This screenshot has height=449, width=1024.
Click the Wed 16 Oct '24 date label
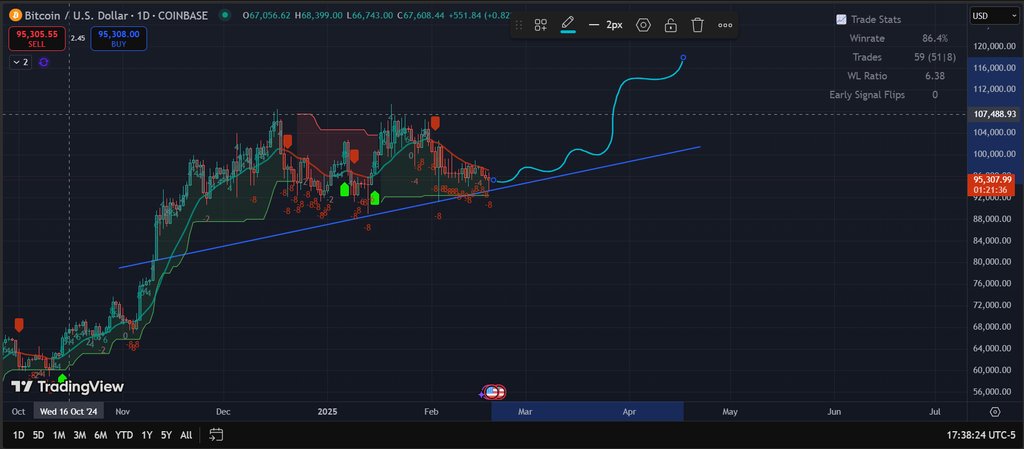68,412
